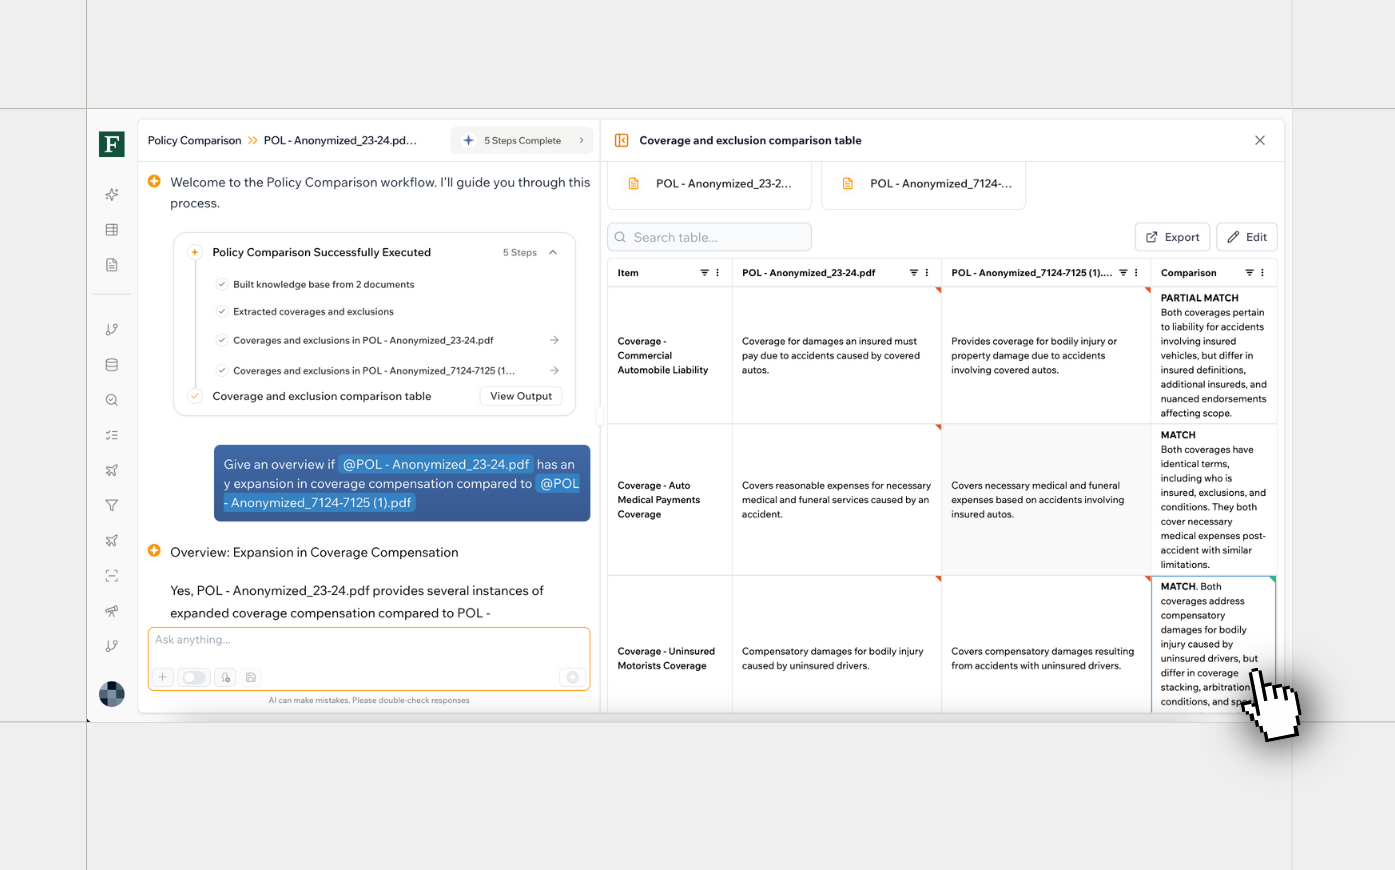Open the telescope sidebar icon

[x=112, y=611]
